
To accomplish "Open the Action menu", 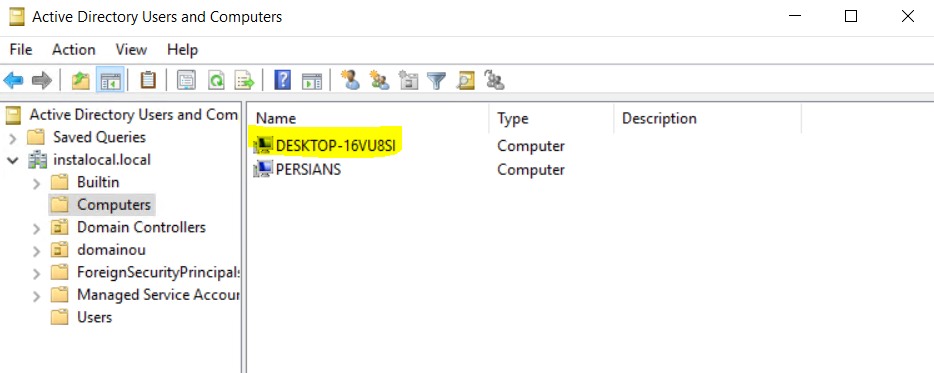I will point(74,49).
